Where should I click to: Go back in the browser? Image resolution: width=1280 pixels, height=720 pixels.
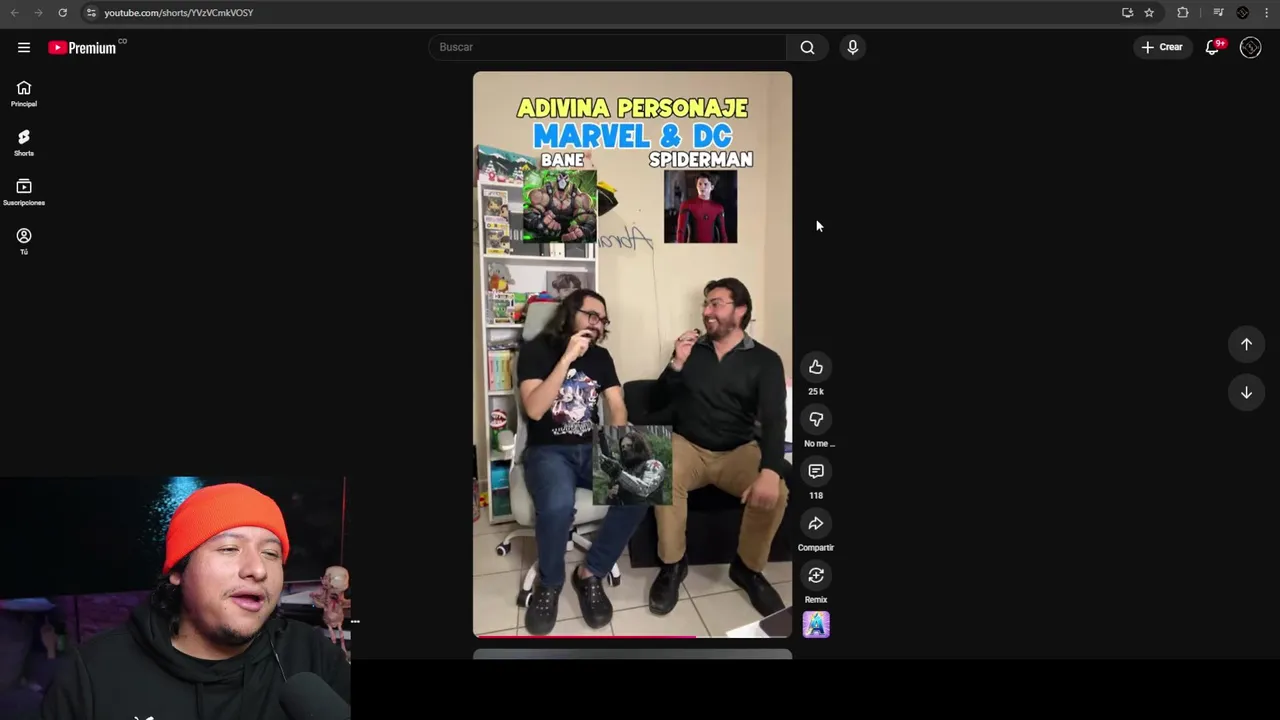click(x=14, y=12)
